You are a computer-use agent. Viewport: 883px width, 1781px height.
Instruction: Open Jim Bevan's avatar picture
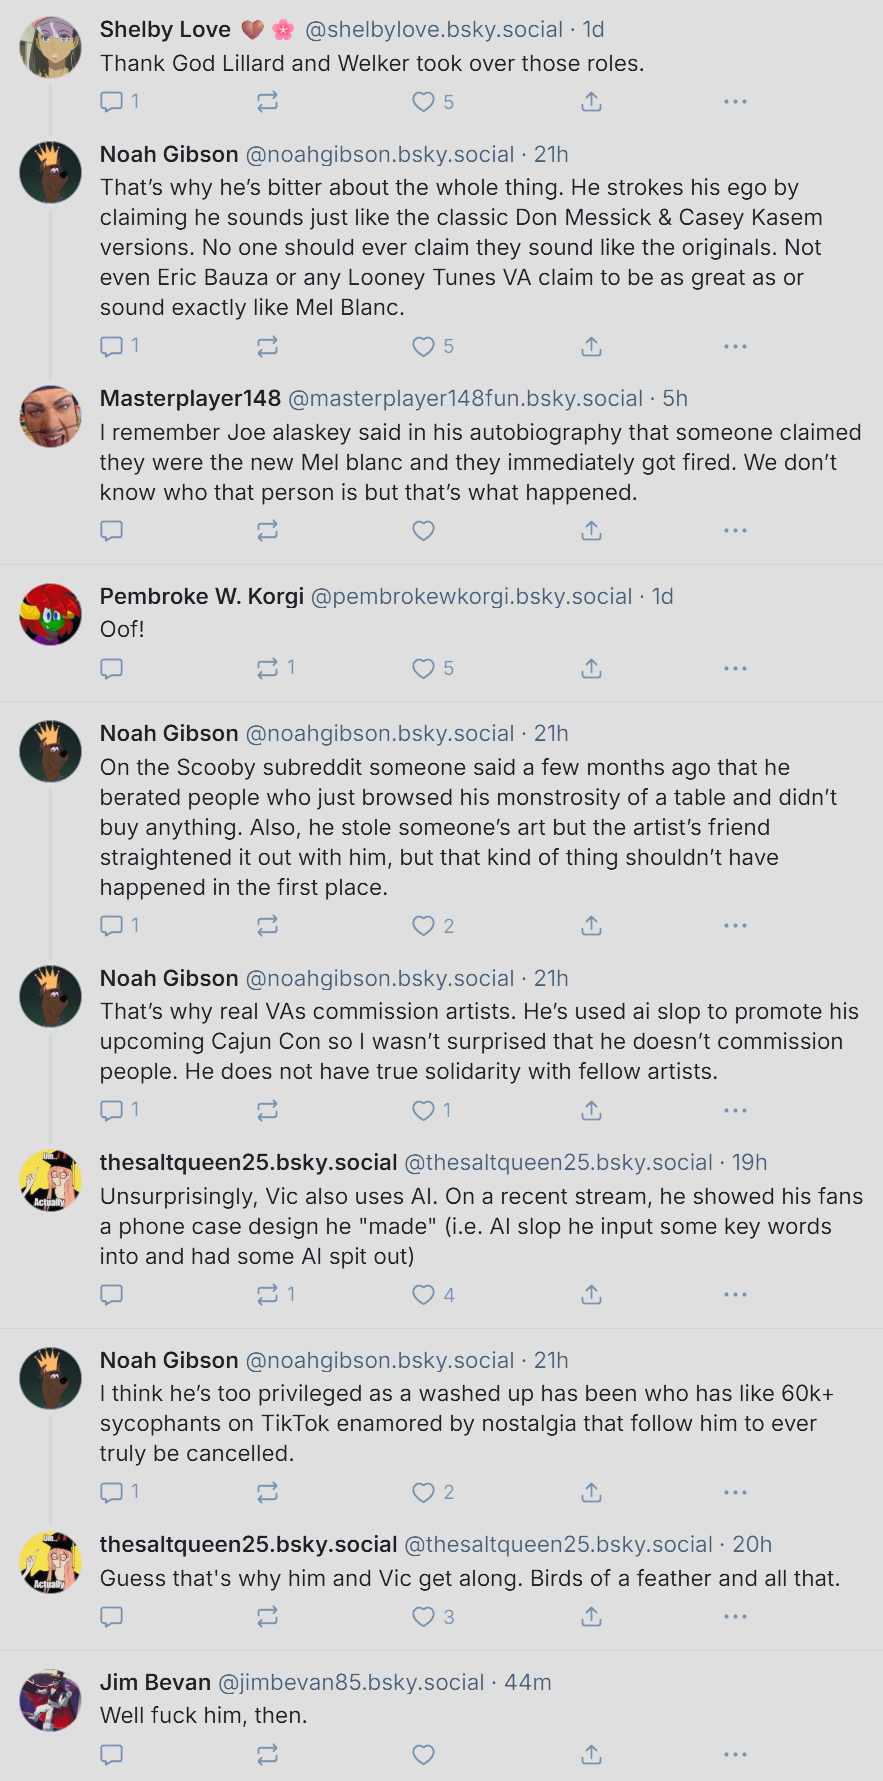[x=50, y=1700]
